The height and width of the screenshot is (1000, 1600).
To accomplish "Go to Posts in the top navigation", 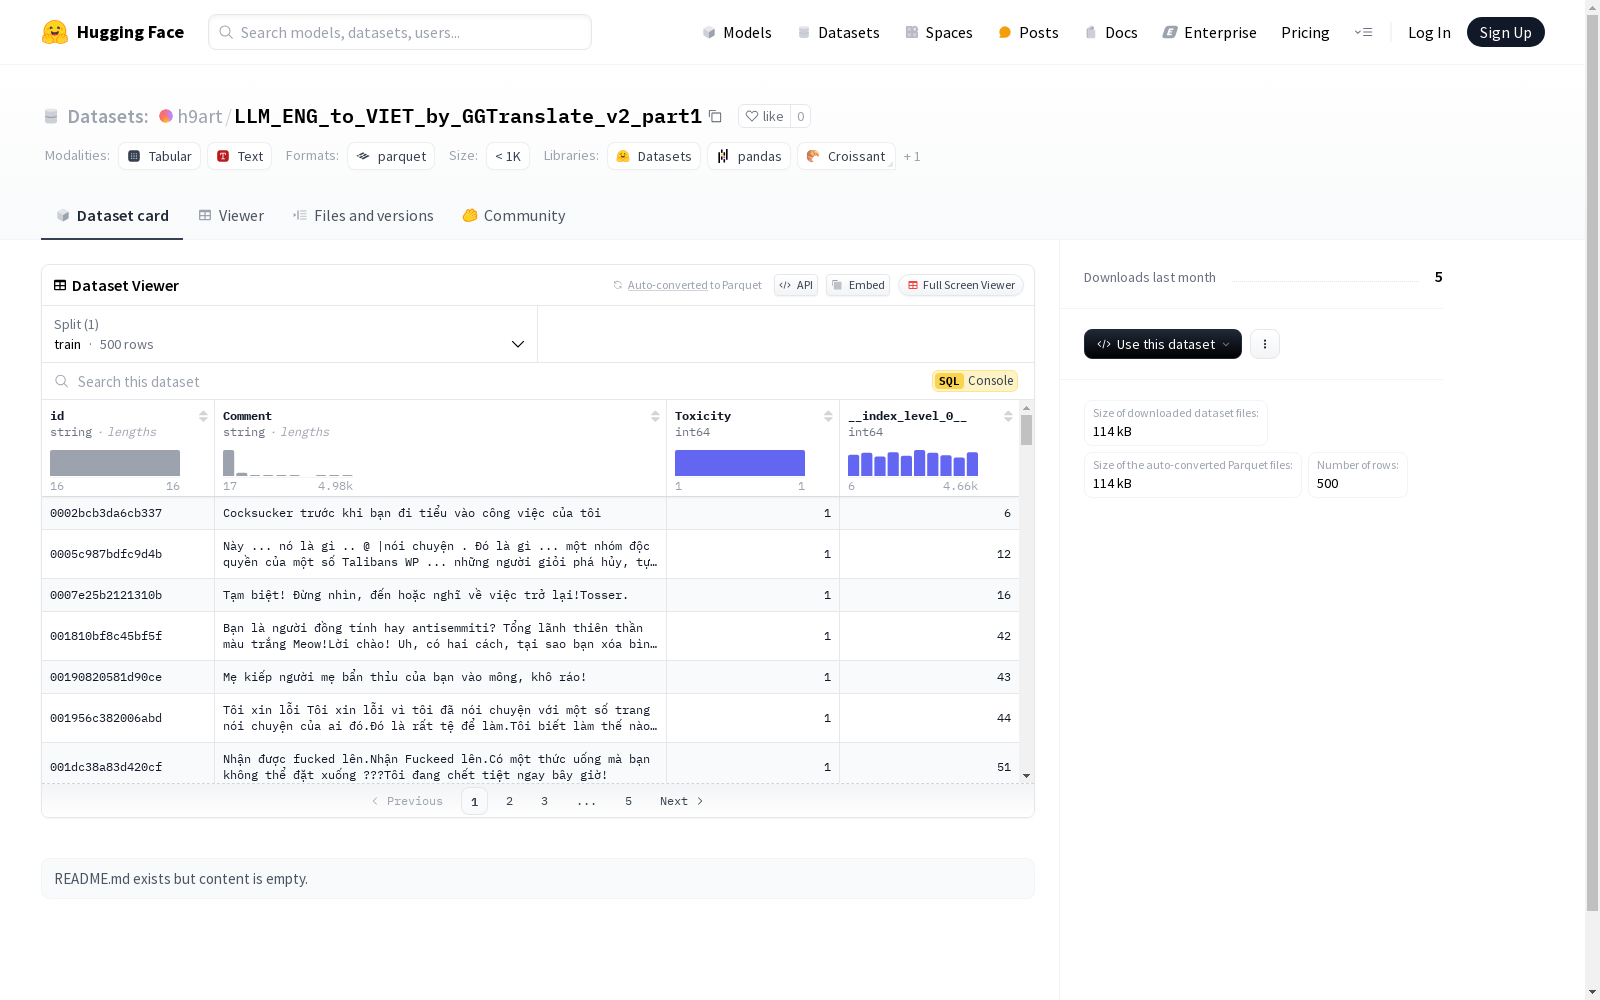I will [x=1028, y=32].
